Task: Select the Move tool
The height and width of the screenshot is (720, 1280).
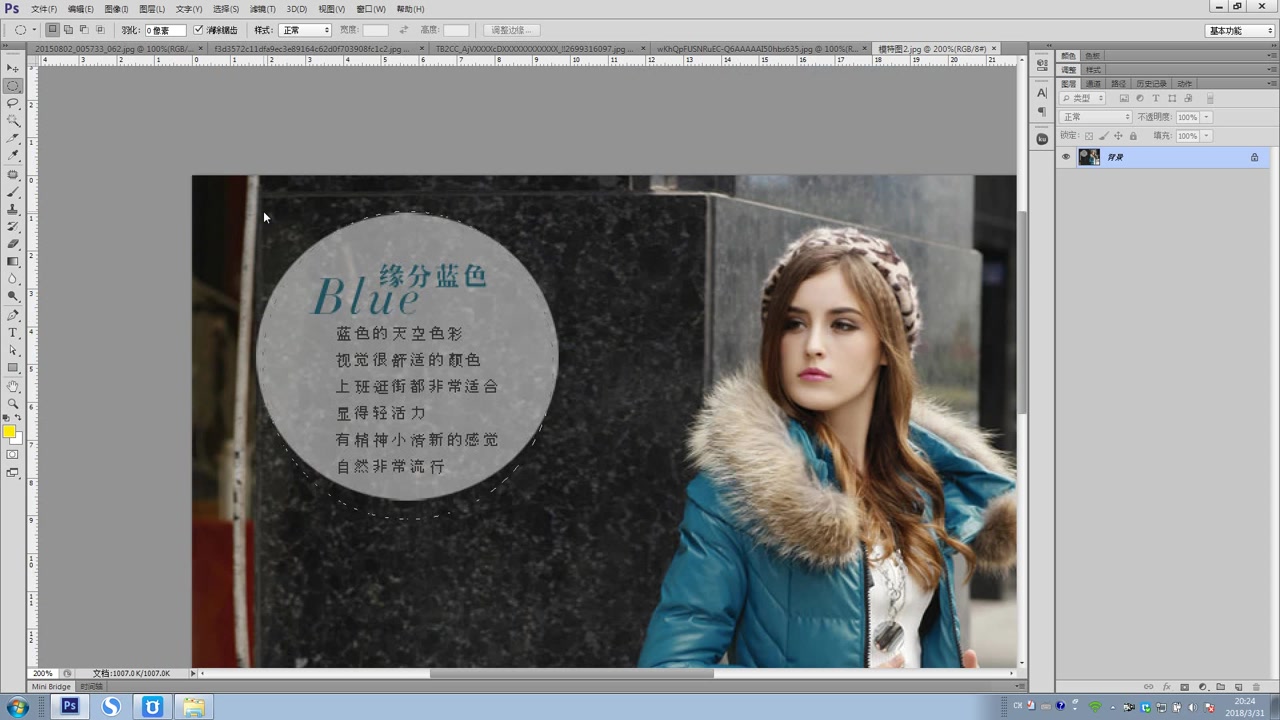Action: click(x=13, y=68)
